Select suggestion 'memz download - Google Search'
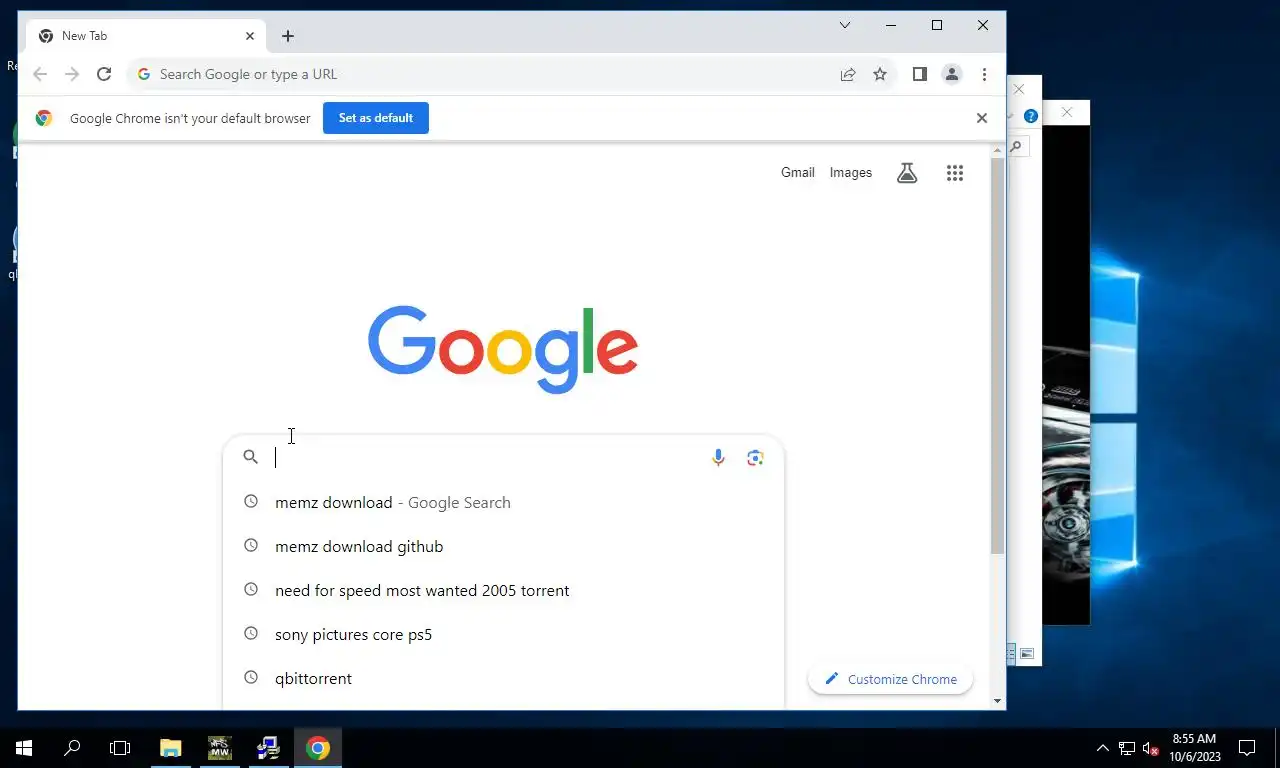This screenshot has width=1280, height=768. click(x=503, y=502)
